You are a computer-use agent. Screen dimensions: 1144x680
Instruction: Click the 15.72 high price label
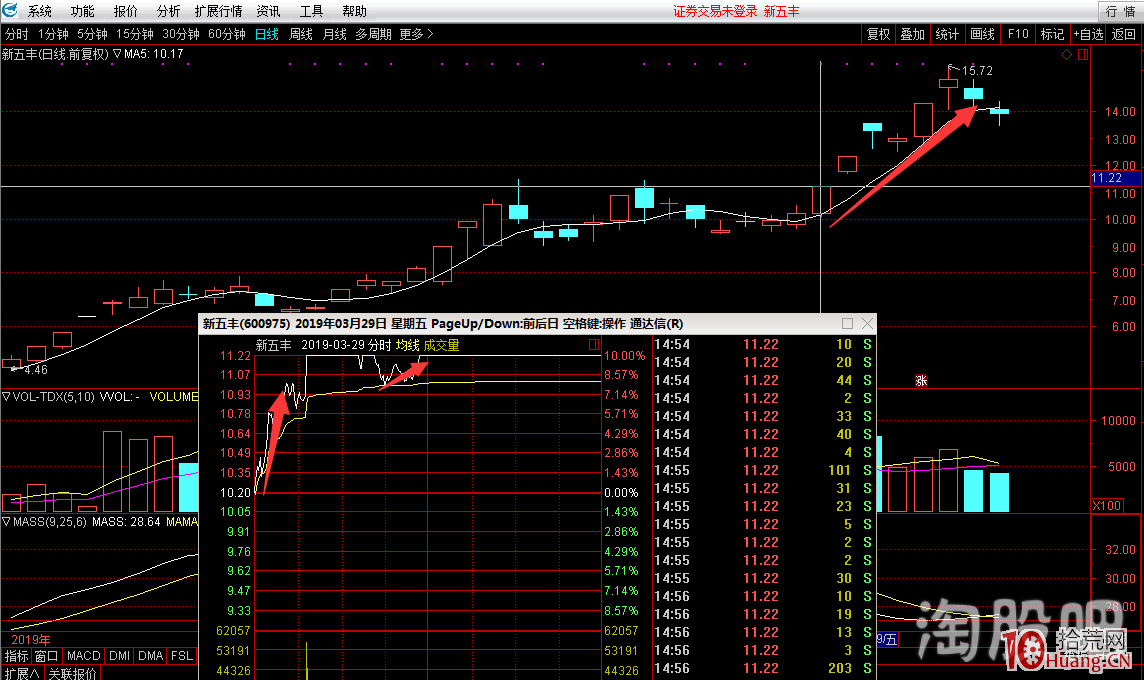[977, 71]
